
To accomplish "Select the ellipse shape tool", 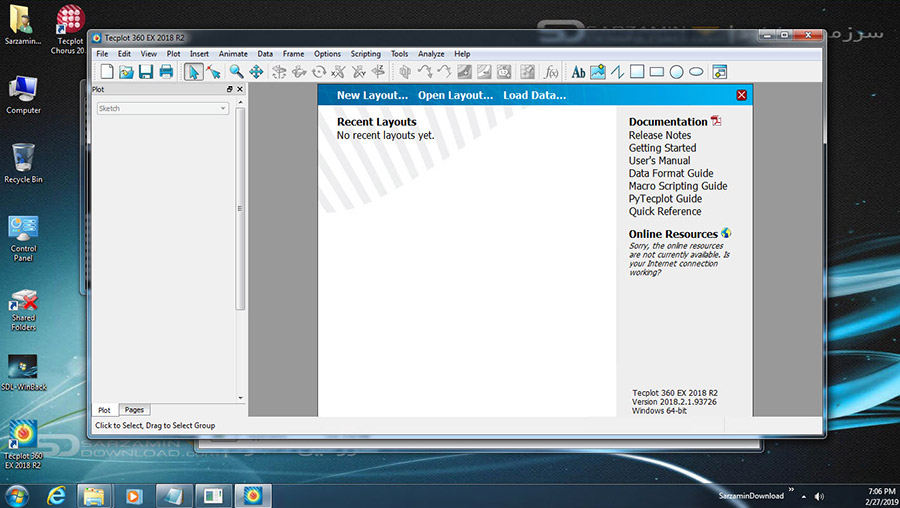I will tap(696, 72).
